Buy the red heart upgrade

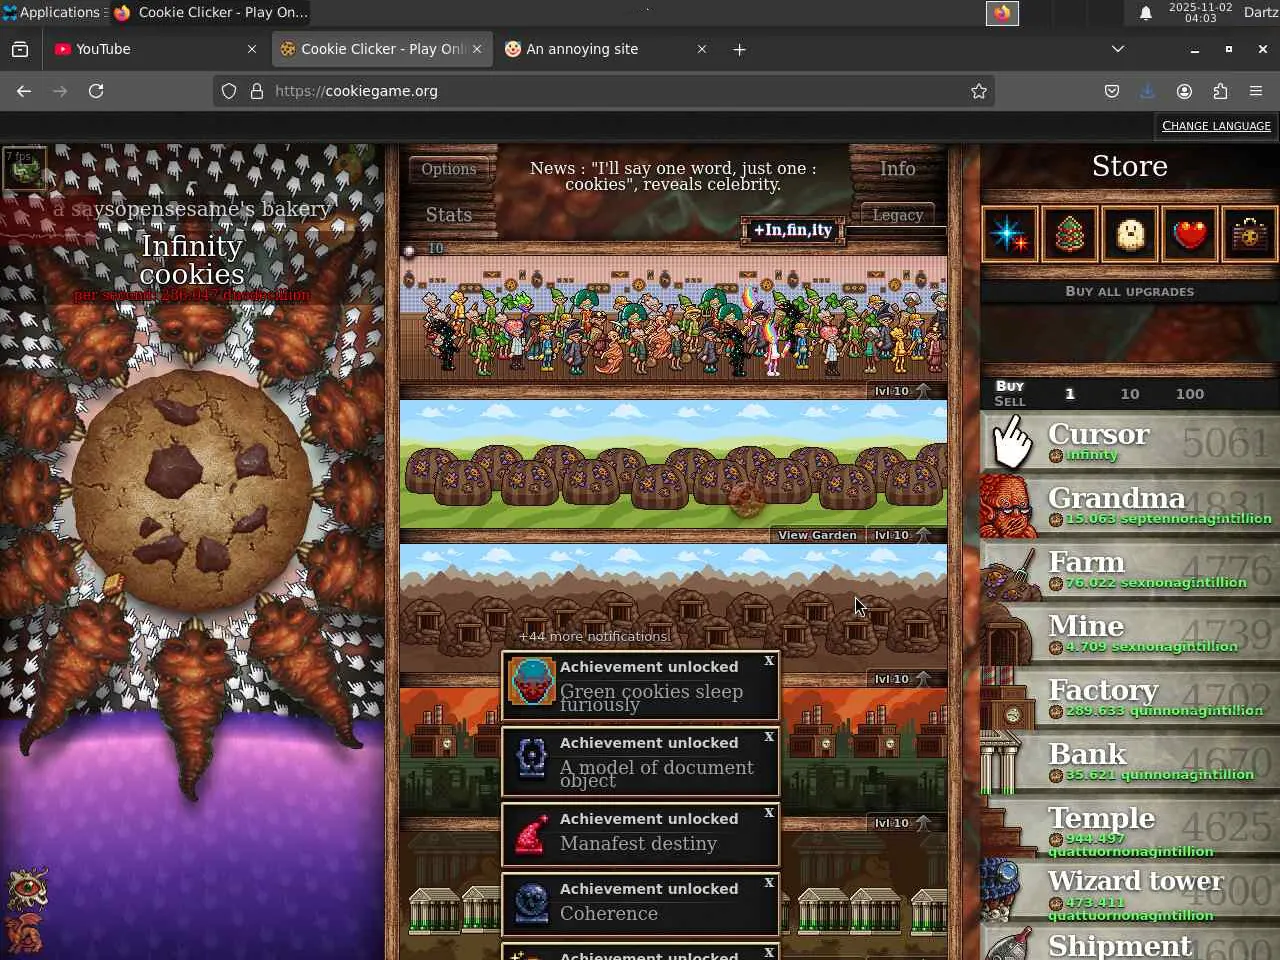click(1189, 234)
